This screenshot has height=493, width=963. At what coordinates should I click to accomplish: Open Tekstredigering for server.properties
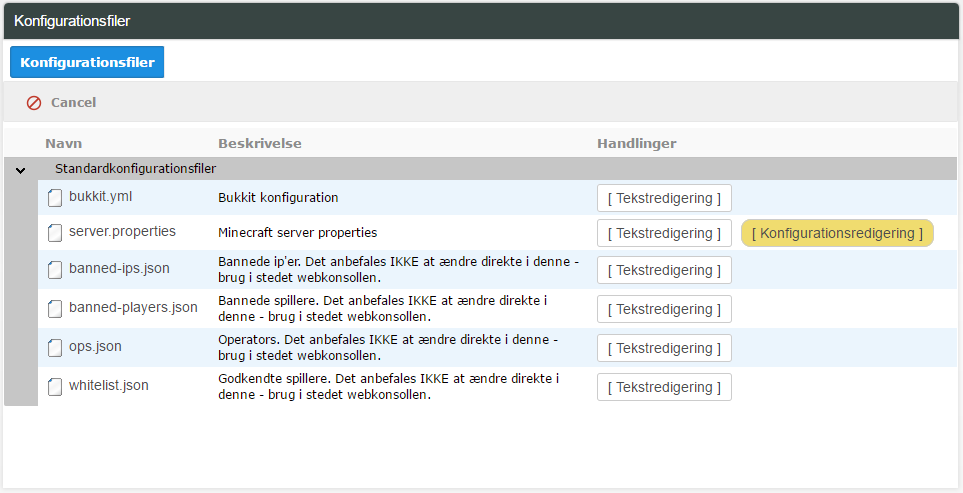665,233
